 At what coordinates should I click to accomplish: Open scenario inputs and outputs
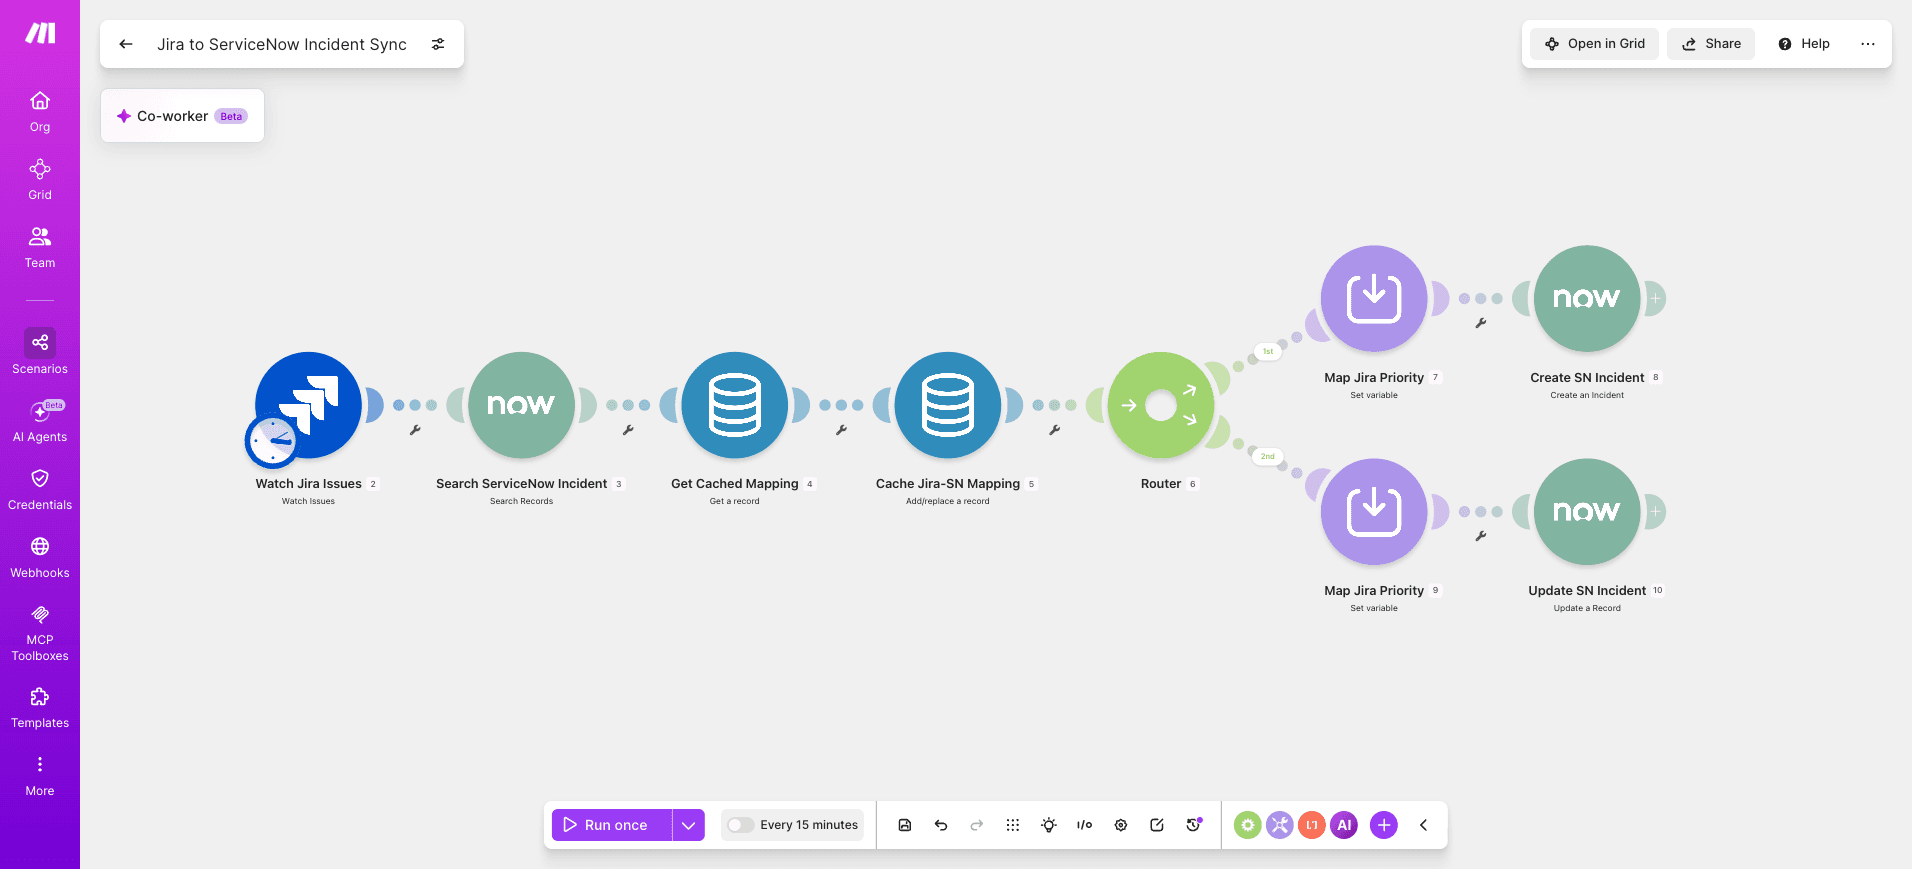[x=1085, y=825]
